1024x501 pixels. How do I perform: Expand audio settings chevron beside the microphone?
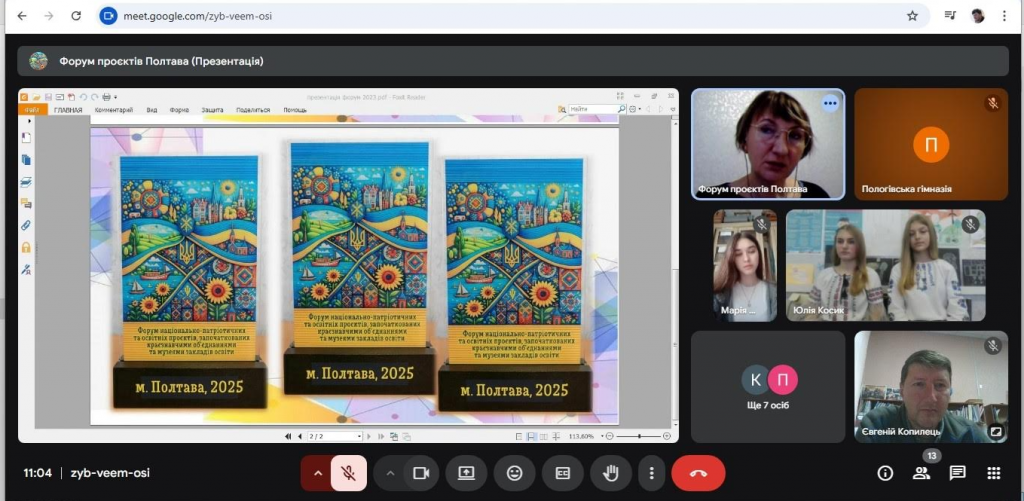(318, 473)
